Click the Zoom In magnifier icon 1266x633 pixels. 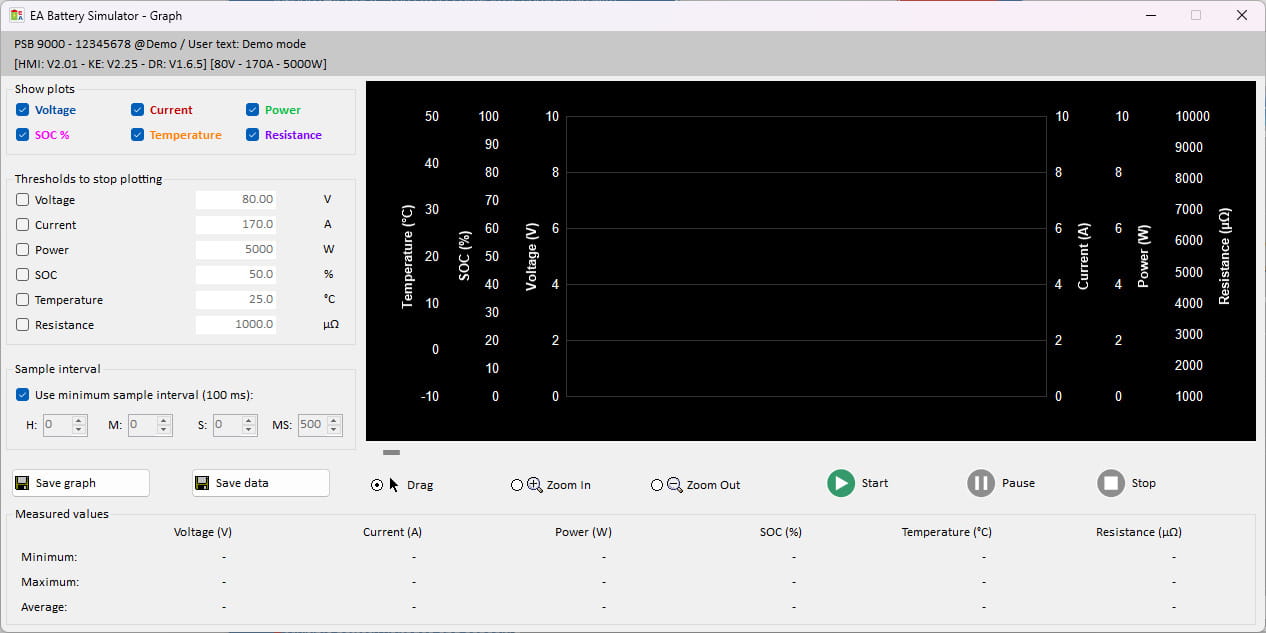click(534, 485)
